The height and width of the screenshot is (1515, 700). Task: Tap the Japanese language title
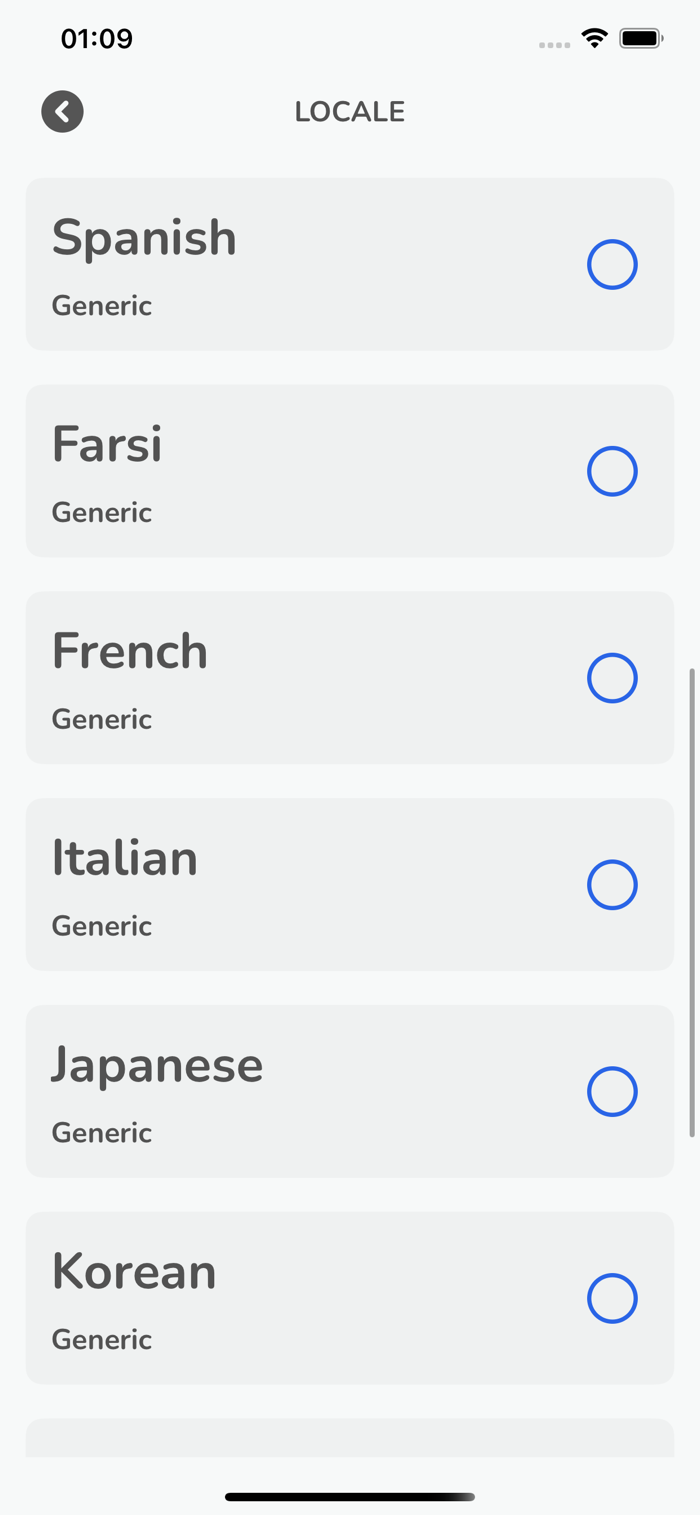pyautogui.click(x=157, y=1065)
